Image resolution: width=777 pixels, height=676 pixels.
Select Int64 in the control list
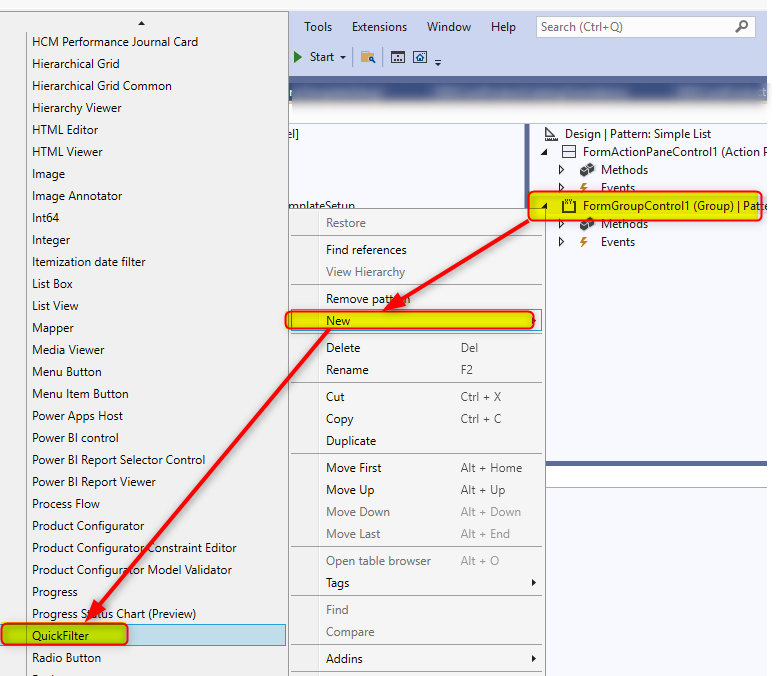(x=45, y=218)
